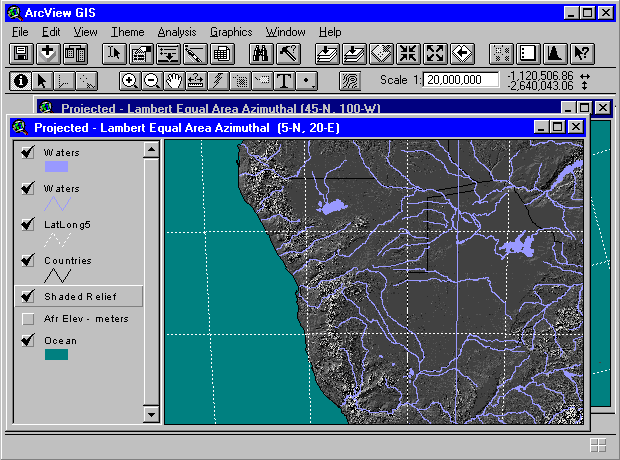Screen dimensions: 620x460
Task: Click Zoom to Previous Extent button
Action: [x=461, y=54]
